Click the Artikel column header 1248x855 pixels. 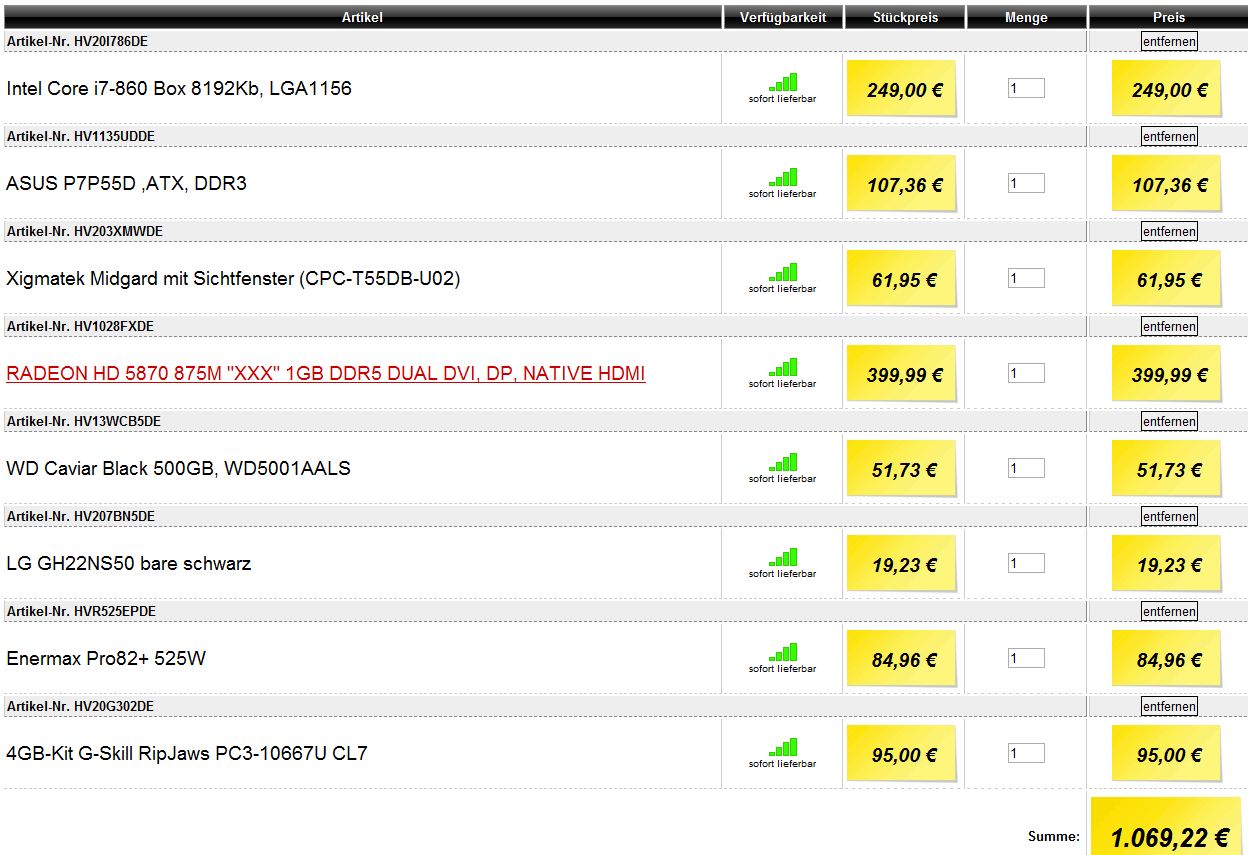[362, 17]
